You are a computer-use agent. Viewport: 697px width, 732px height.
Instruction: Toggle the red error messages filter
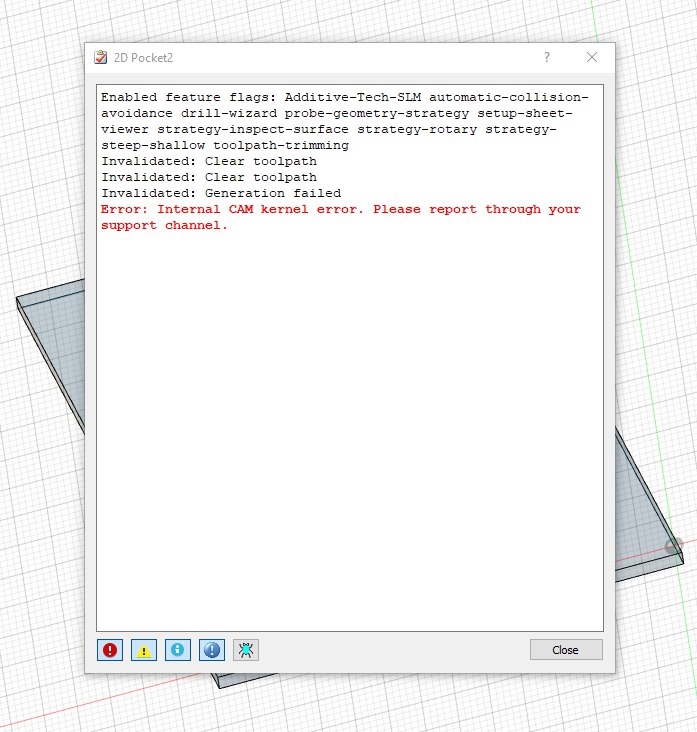[x=110, y=650]
